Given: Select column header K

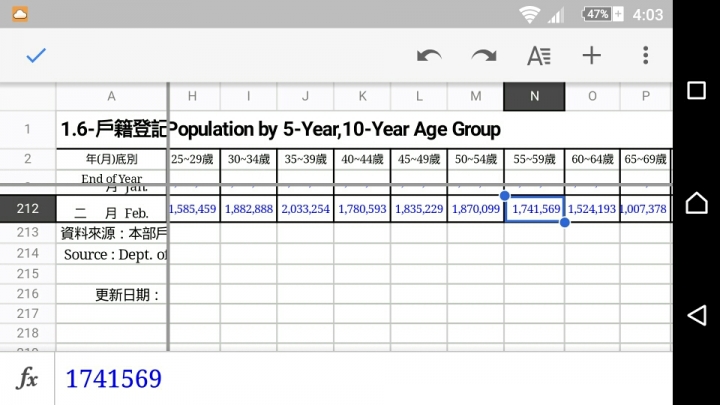Looking at the screenshot, I should click(362, 96).
